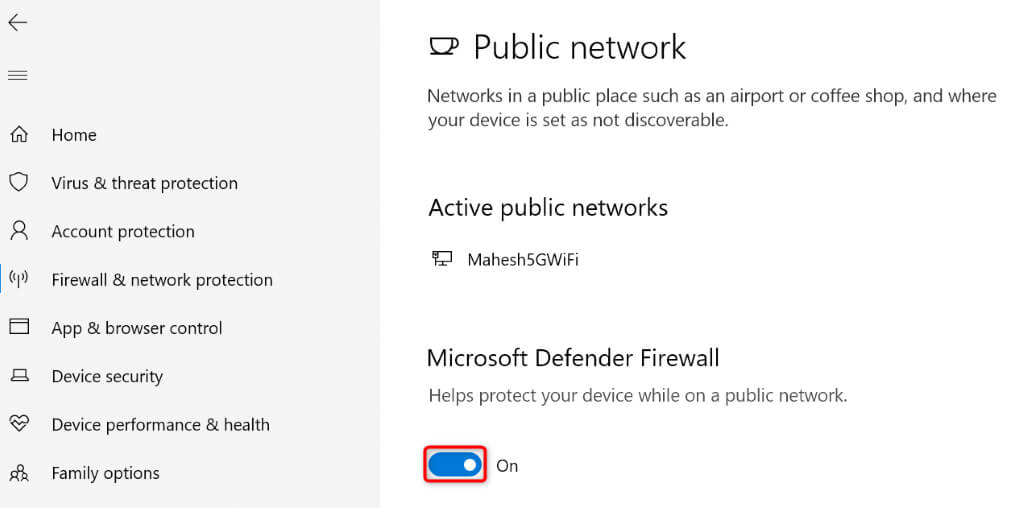This screenshot has height=508, width=1024.
Task: Go to Firewall & network protection
Action: point(162,280)
